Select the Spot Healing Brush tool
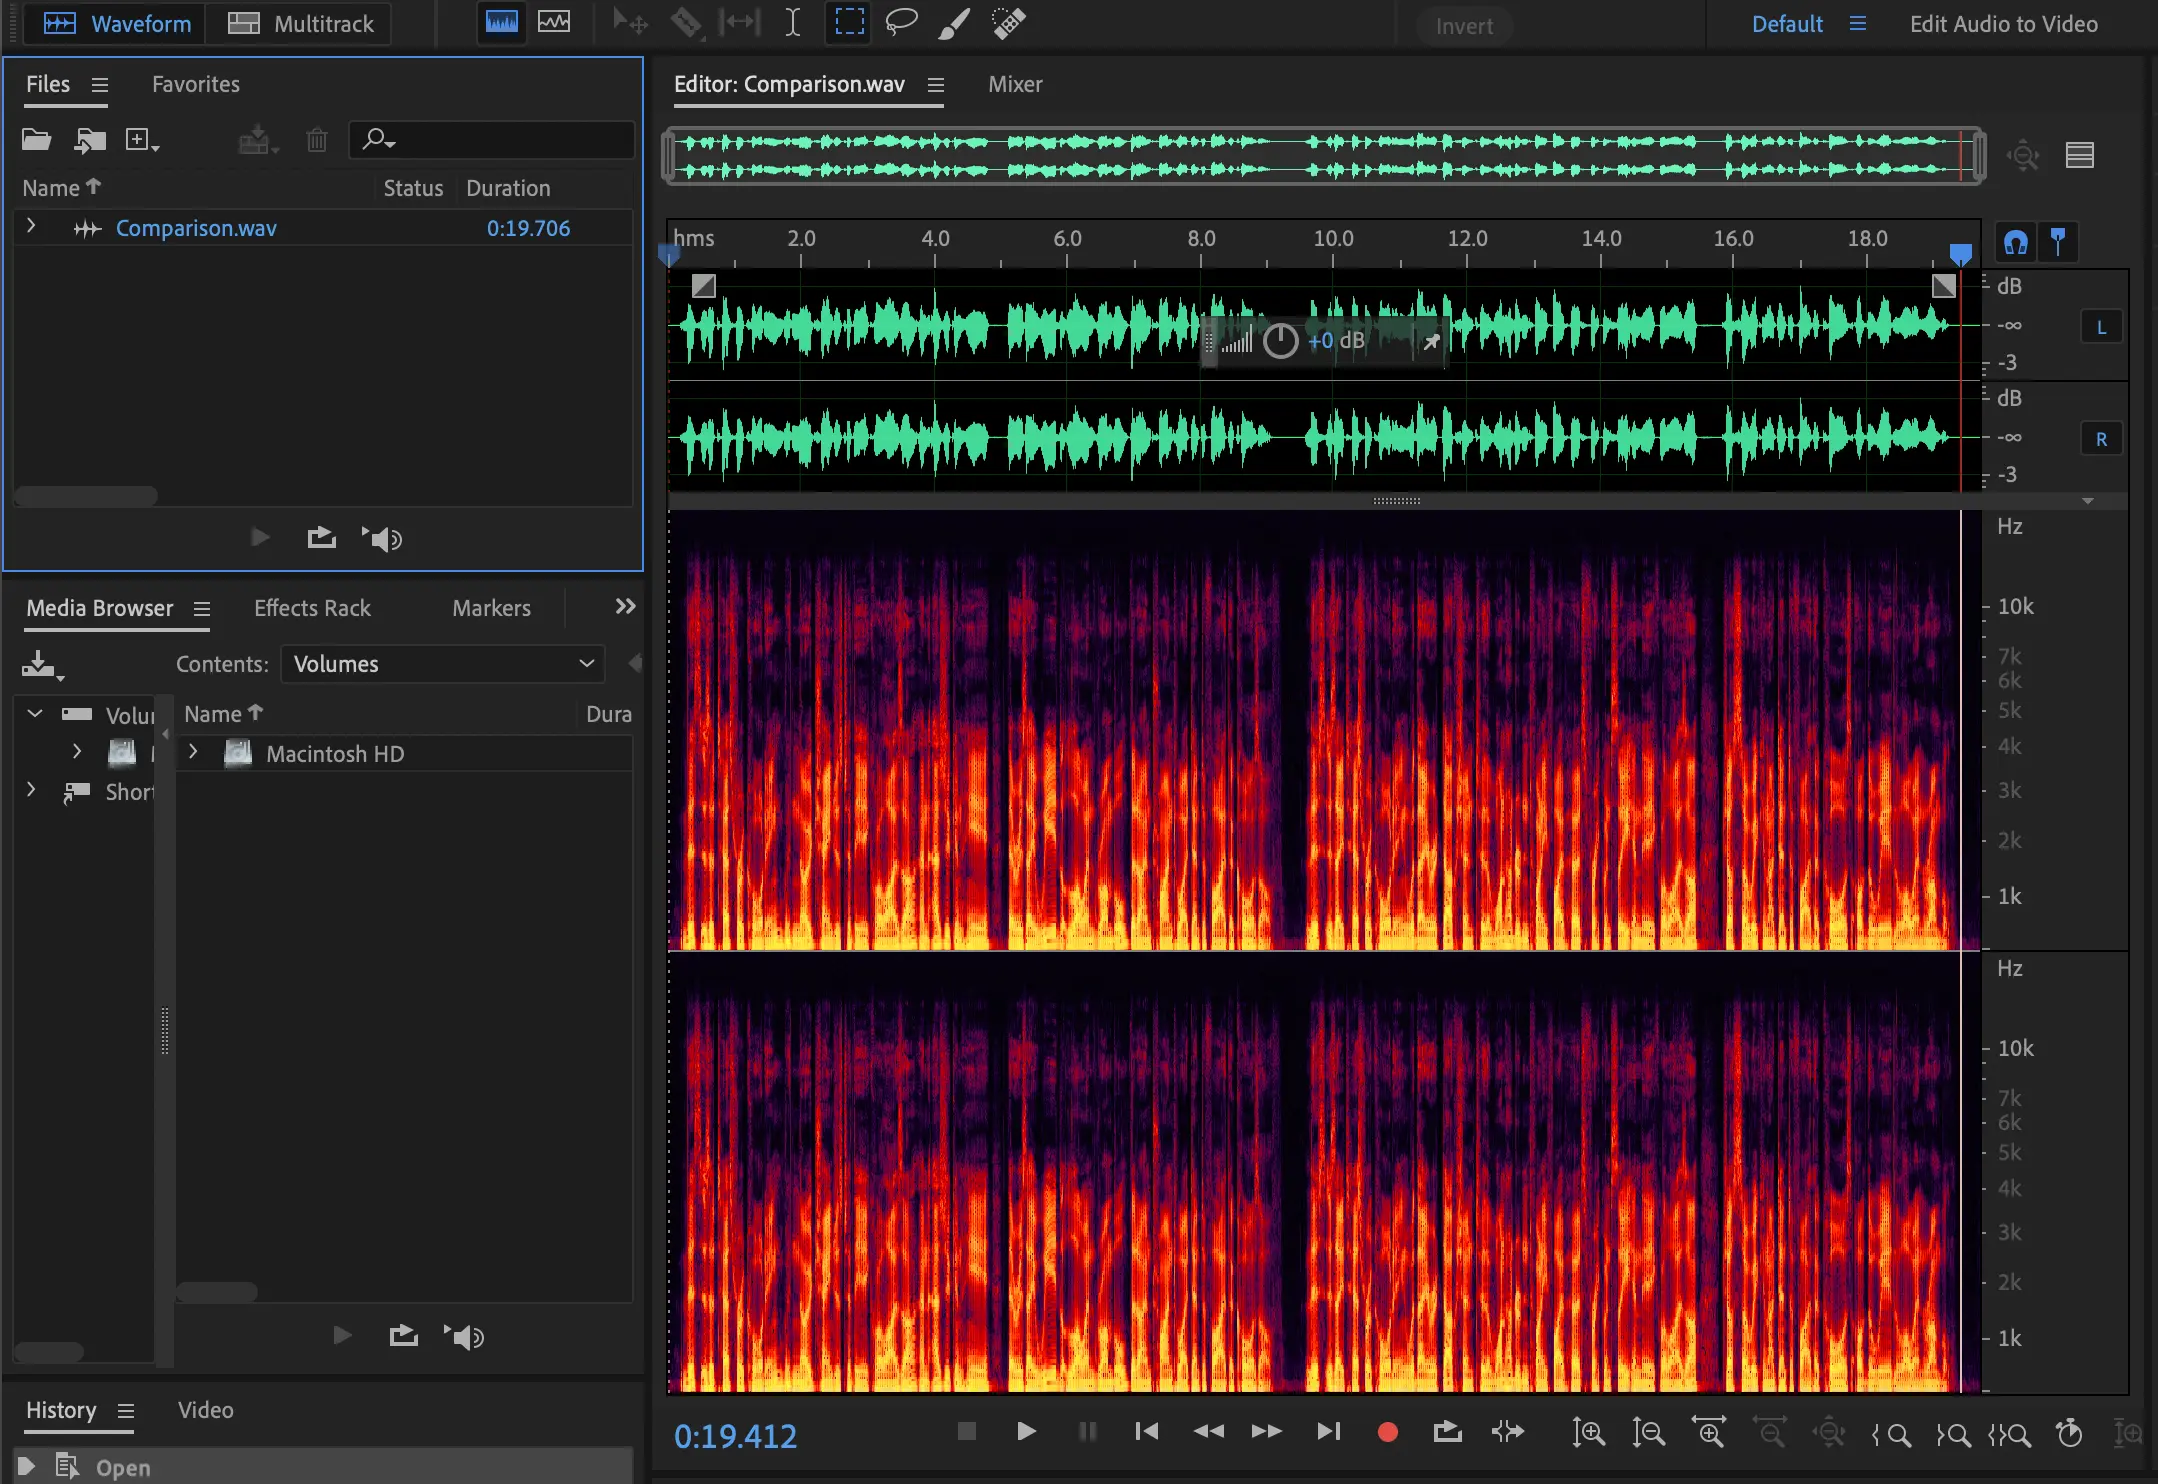The image size is (2158, 1484). pos(1008,22)
